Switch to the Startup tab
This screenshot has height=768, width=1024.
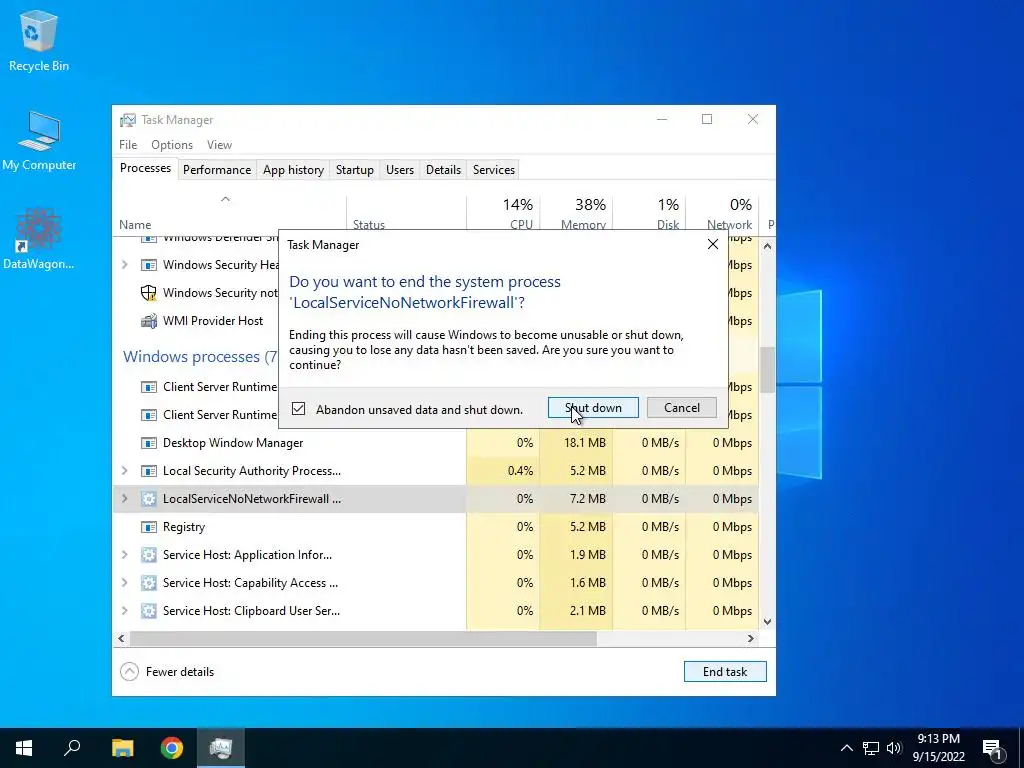(355, 170)
